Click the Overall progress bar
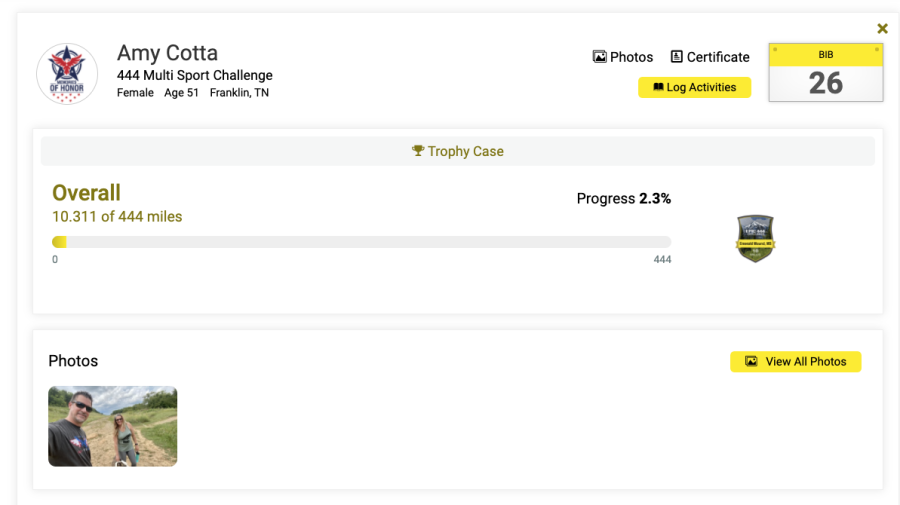 [362, 242]
